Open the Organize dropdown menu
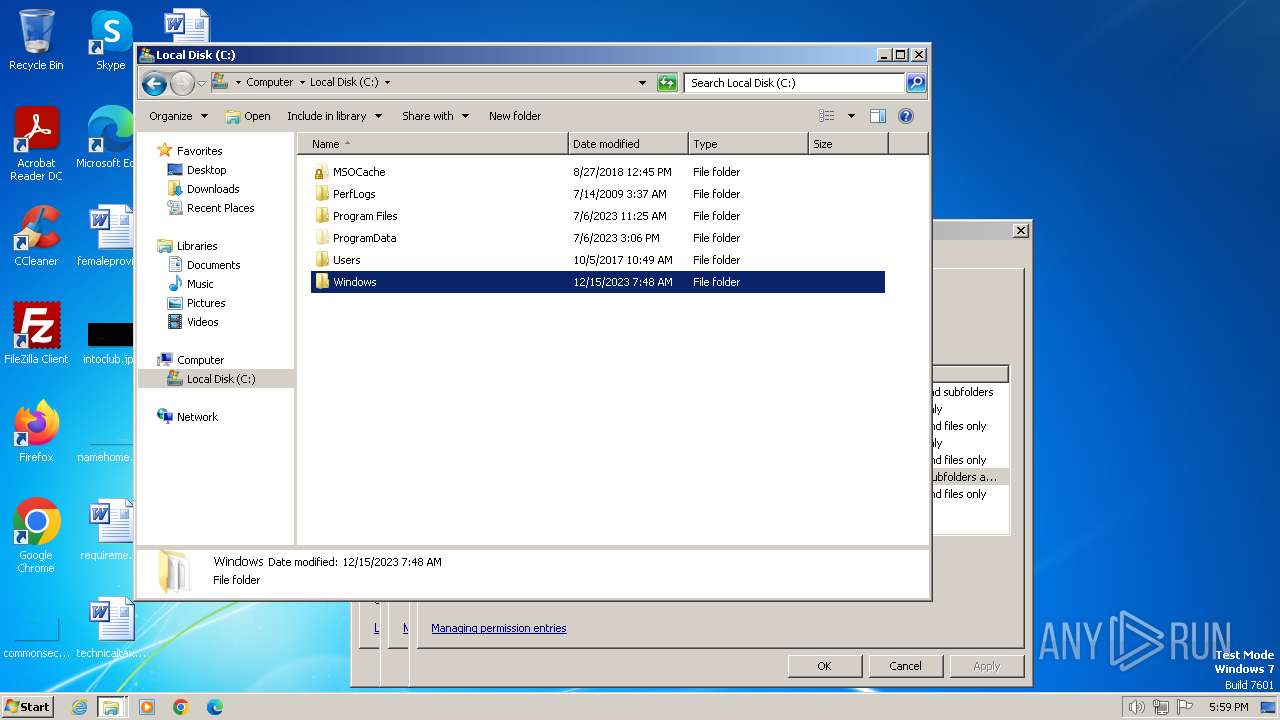This screenshot has width=1280, height=720. click(x=178, y=116)
